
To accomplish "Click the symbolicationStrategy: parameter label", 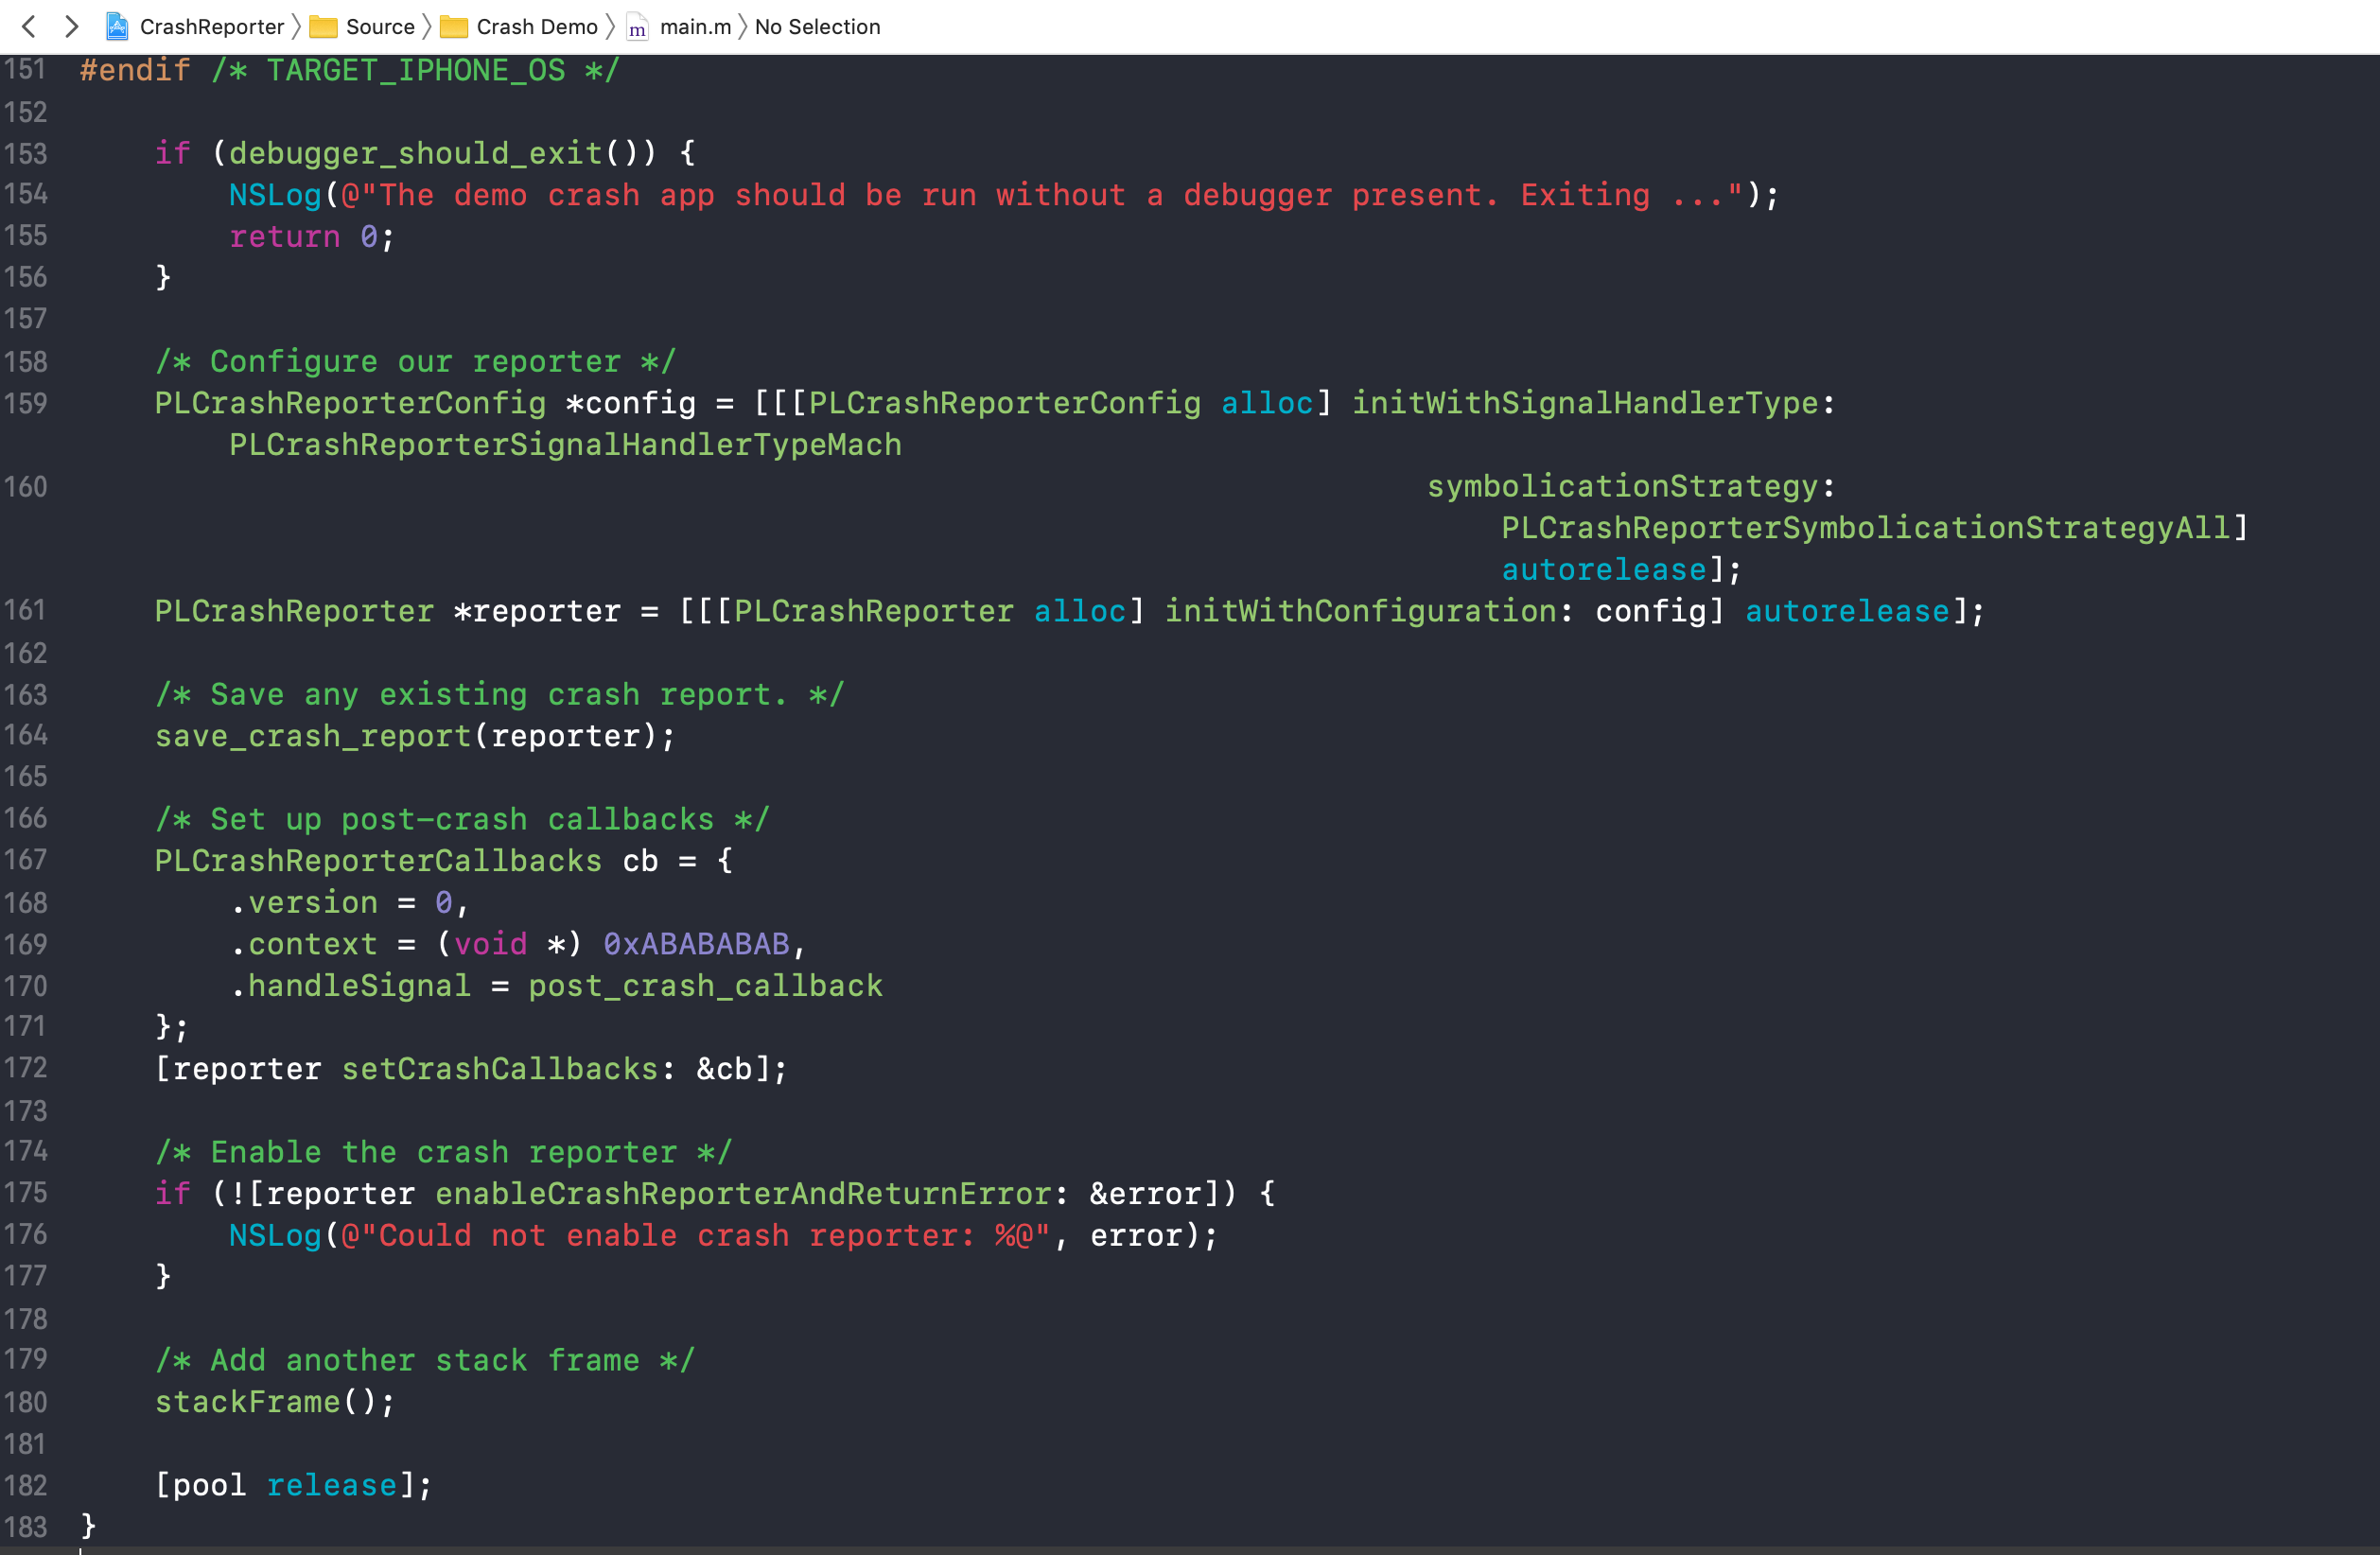I will [x=1631, y=486].
